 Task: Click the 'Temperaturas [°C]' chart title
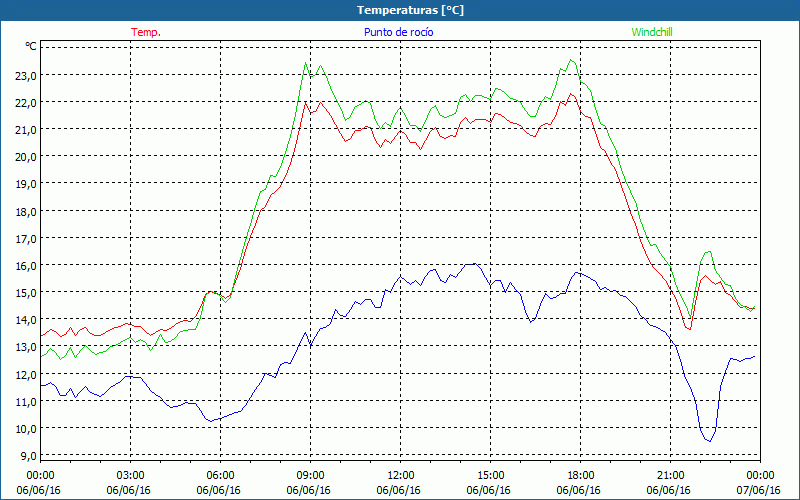[x=410, y=10]
